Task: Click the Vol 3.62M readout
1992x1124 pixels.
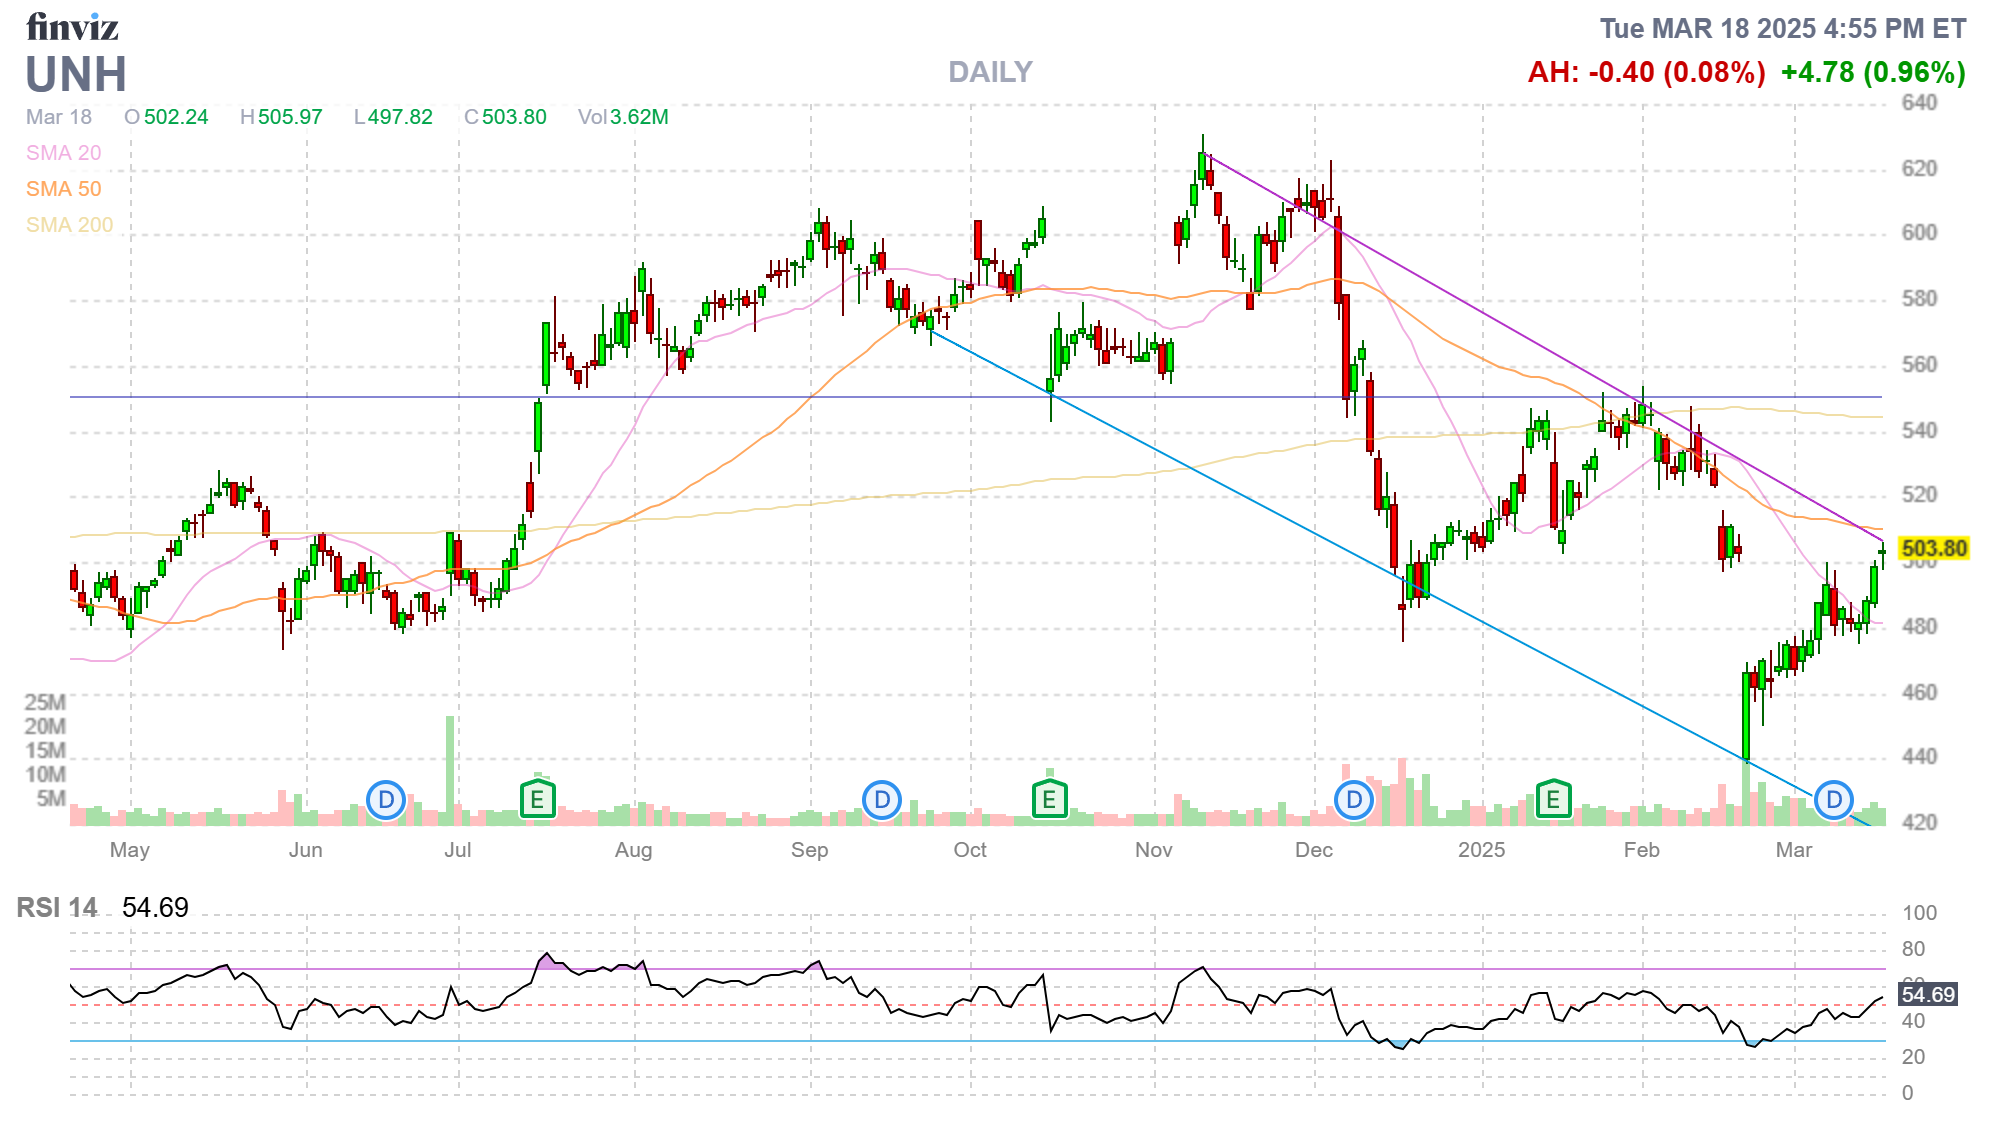Action: 623,117
